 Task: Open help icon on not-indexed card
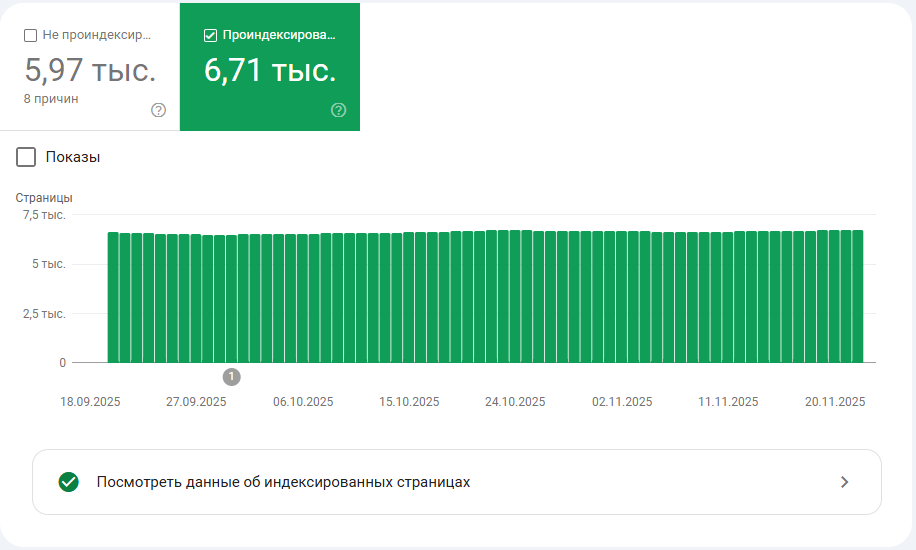click(158, 110)
